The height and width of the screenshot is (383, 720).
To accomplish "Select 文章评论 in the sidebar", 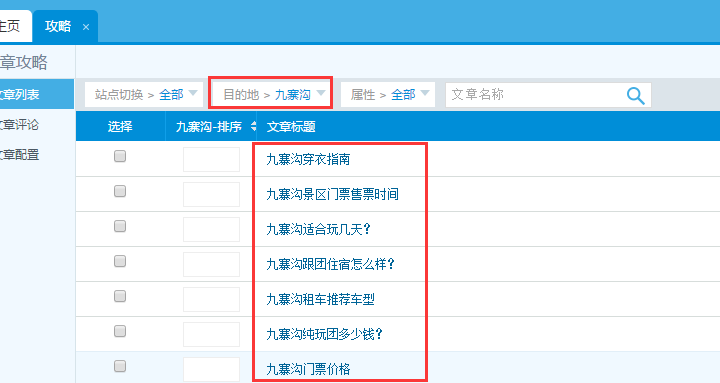I will (x=19, y=124).
